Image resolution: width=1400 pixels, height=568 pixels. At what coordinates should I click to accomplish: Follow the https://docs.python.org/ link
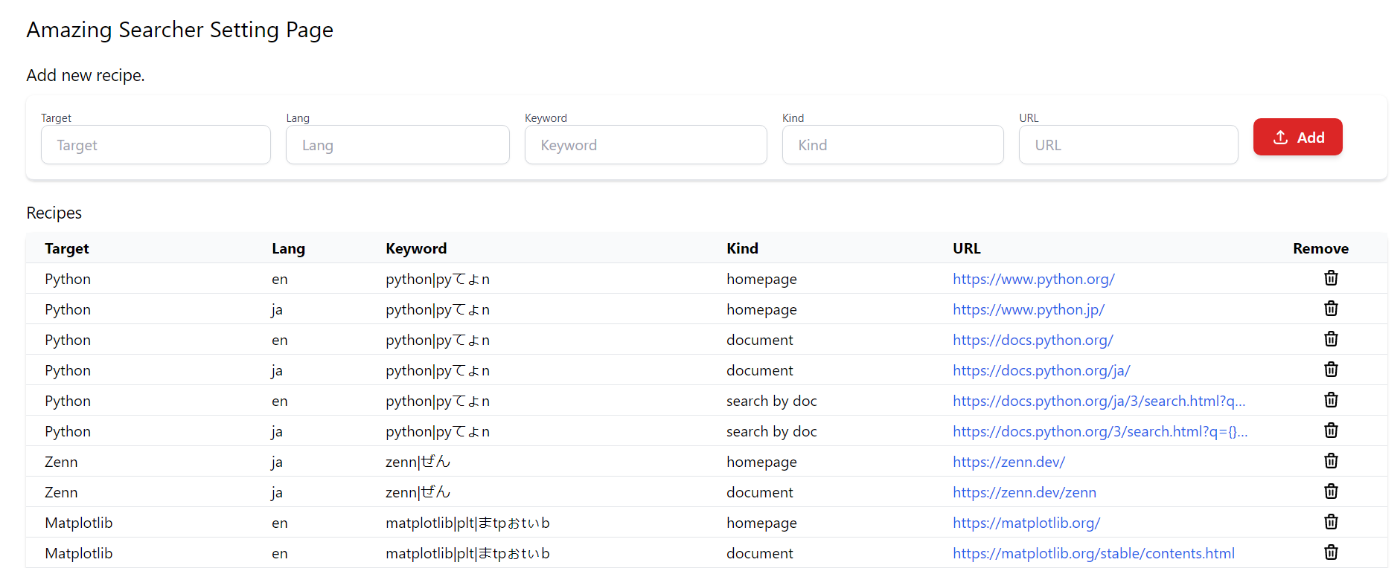[1033, 340]
